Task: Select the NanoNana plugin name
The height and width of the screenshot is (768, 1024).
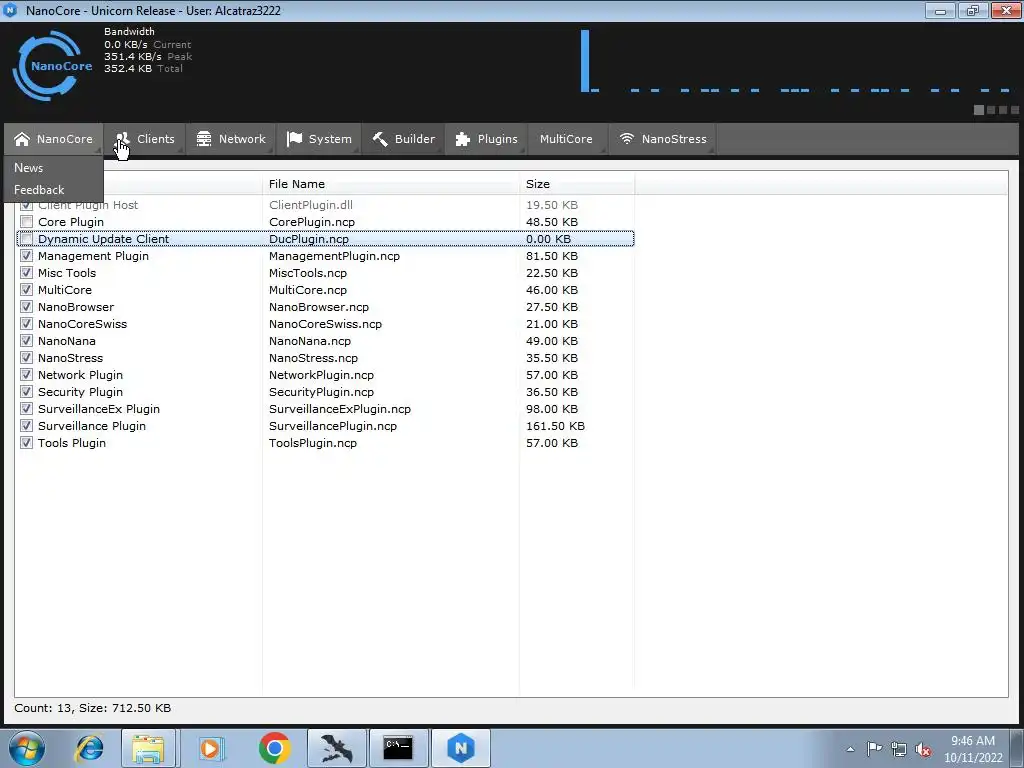Action: (67, 341)
